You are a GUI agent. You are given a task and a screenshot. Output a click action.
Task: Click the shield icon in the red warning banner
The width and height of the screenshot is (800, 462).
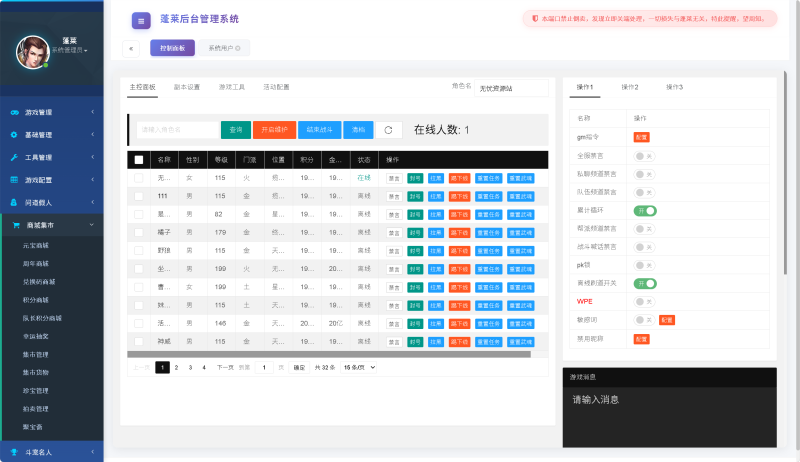tap(535, 18)
